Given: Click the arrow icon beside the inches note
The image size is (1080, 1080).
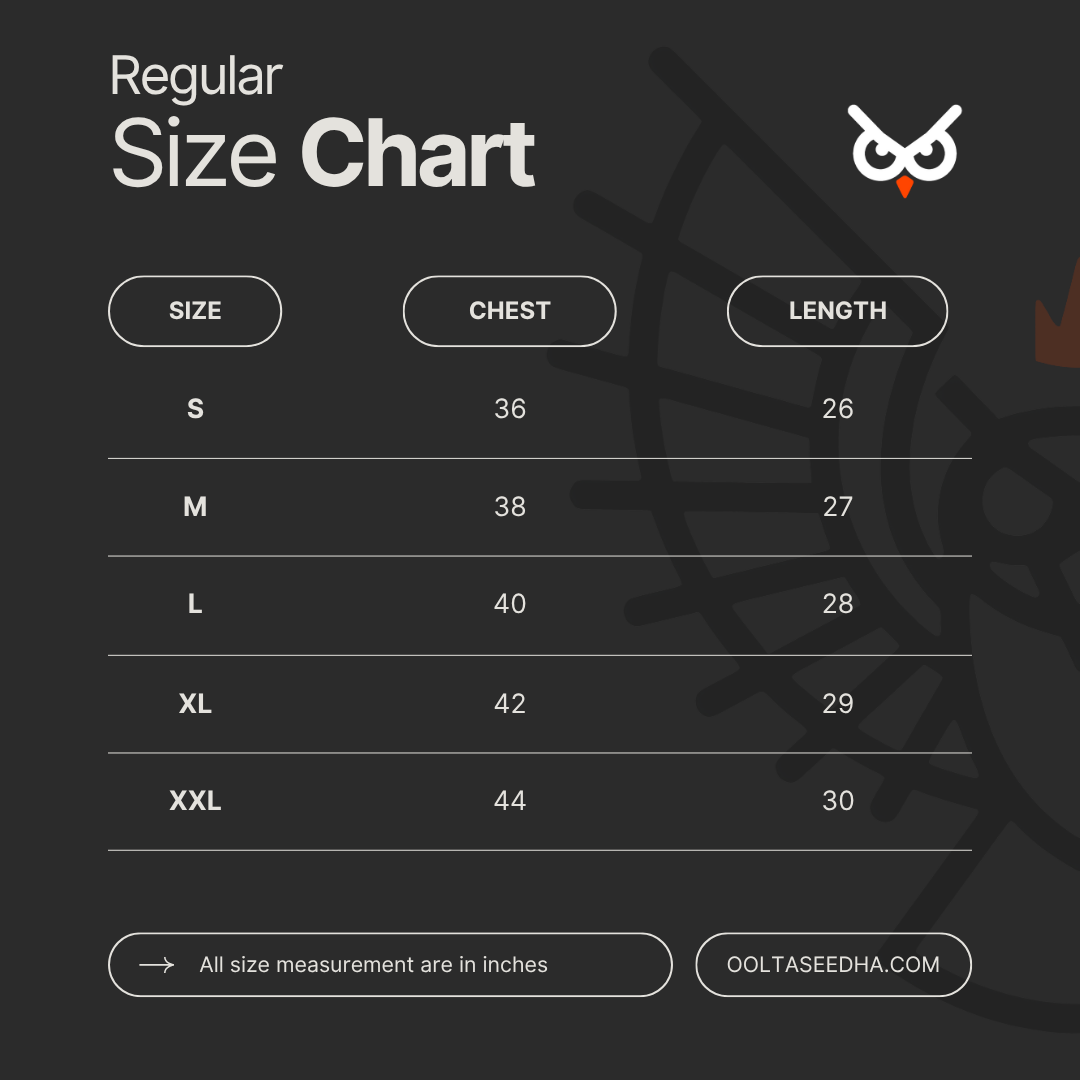Looking at the screenshot, I should coord(157,965).
